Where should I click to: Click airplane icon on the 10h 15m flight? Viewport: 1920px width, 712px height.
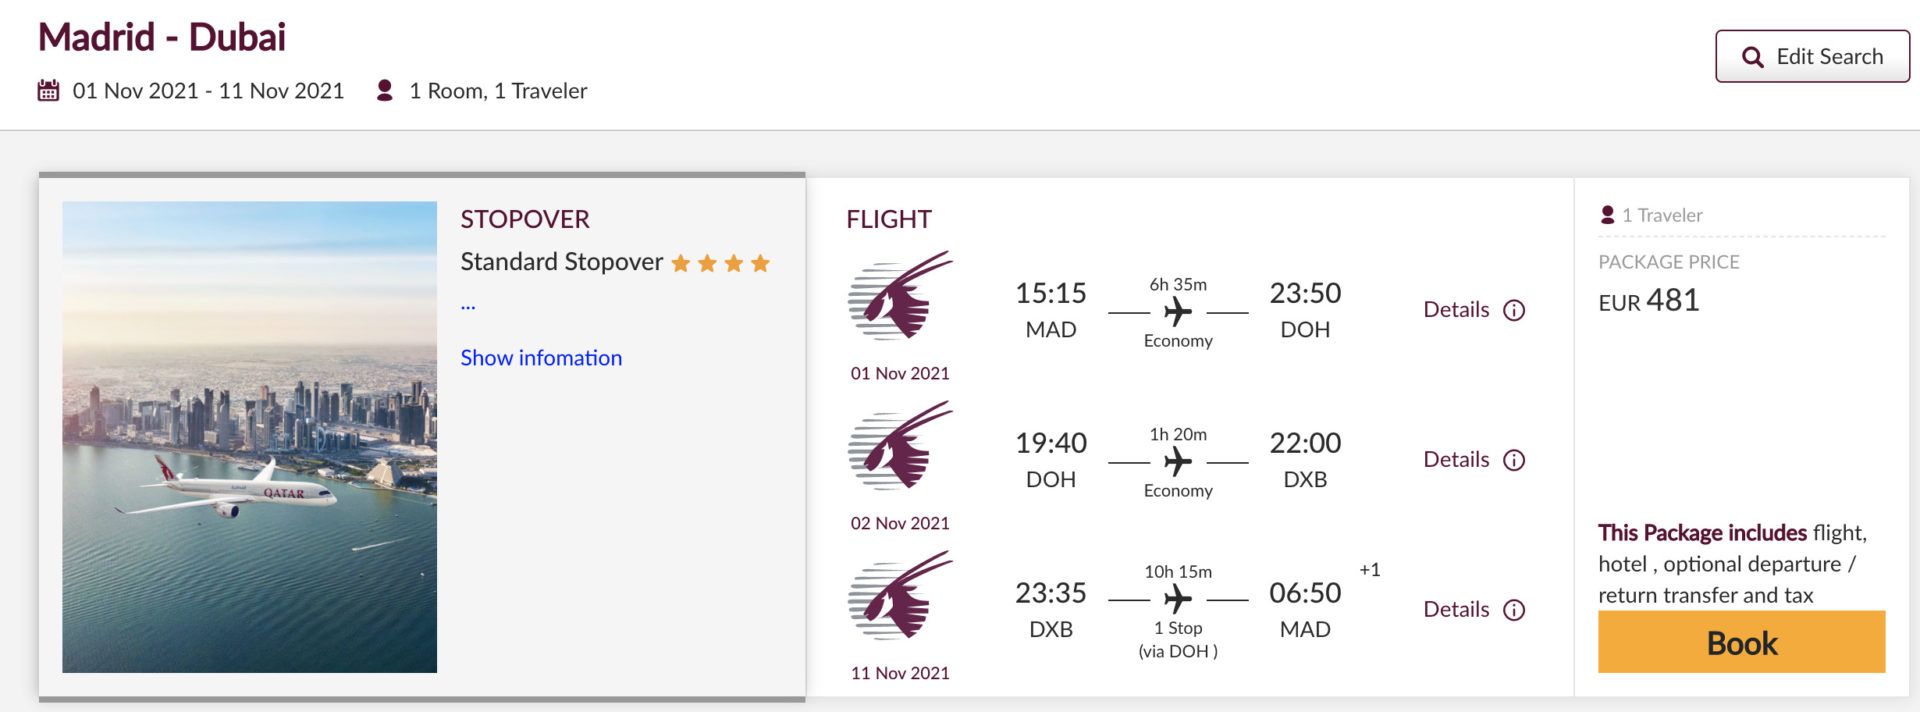(x=1178, y=599)
